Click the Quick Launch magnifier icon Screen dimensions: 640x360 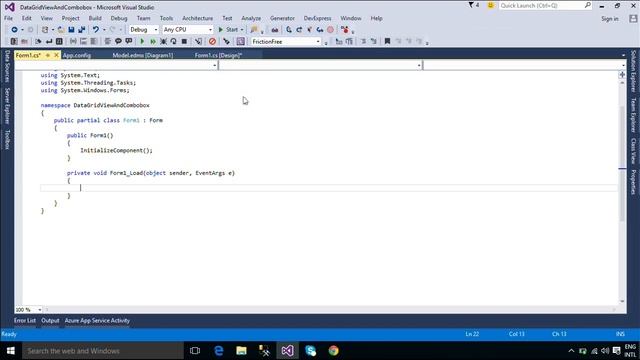(x=587, y=5)
